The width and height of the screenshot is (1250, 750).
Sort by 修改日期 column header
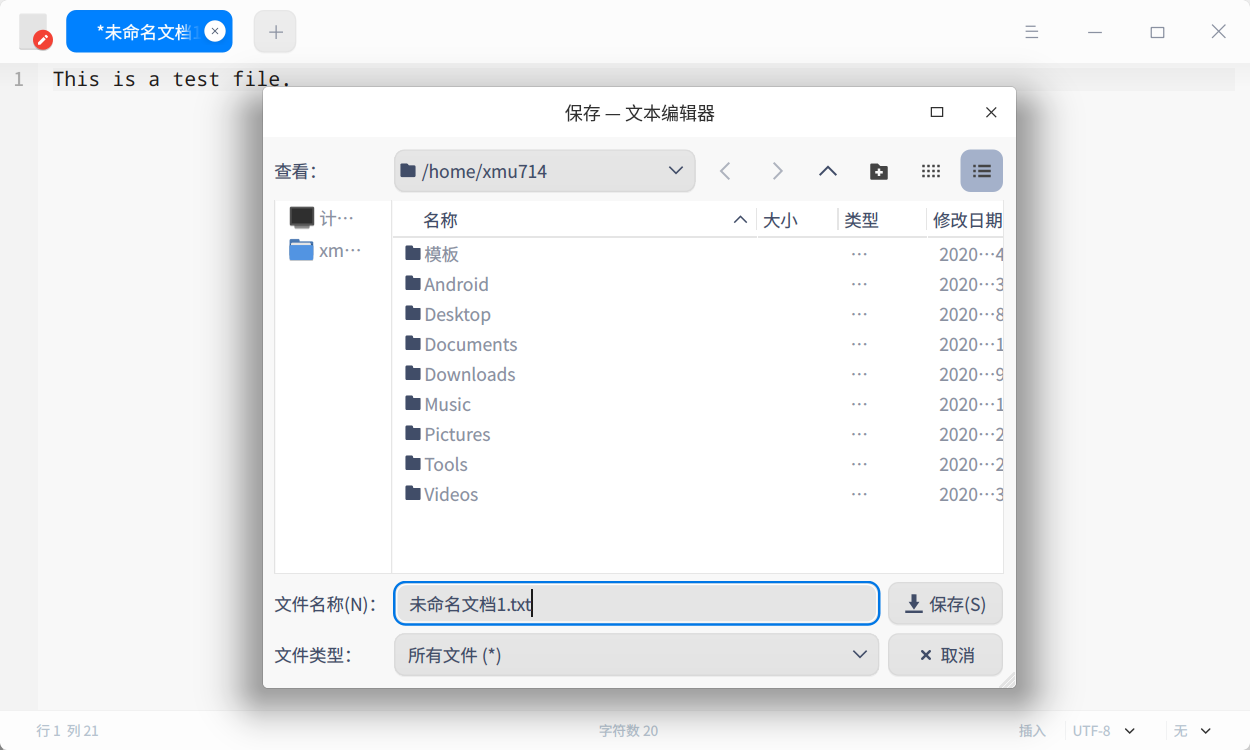[x=966, y=220]
